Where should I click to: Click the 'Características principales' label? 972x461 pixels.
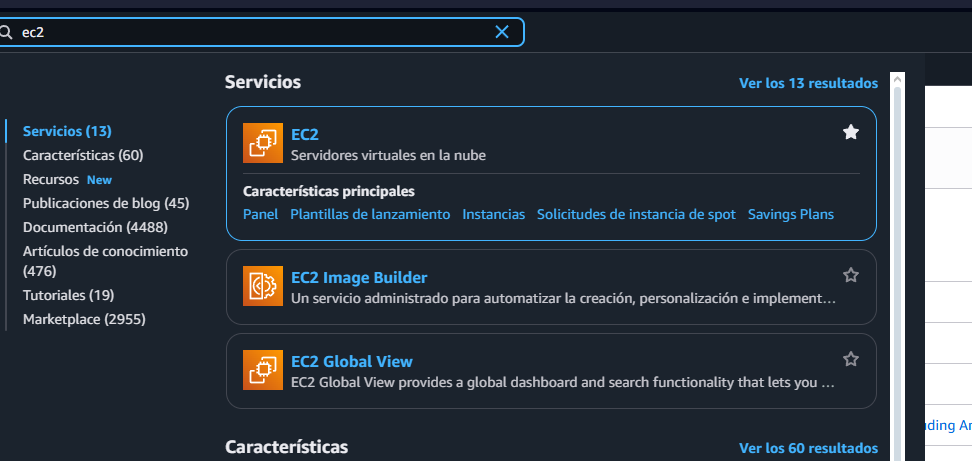(x=329, y=191)
